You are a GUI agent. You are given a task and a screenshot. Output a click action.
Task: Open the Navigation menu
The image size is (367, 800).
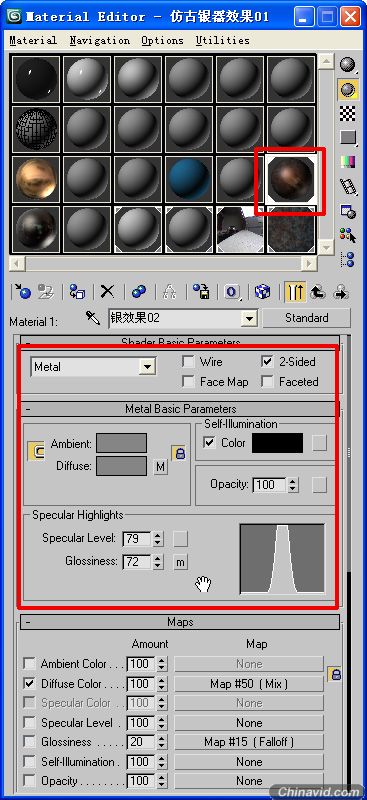click(x=100, y=40)
